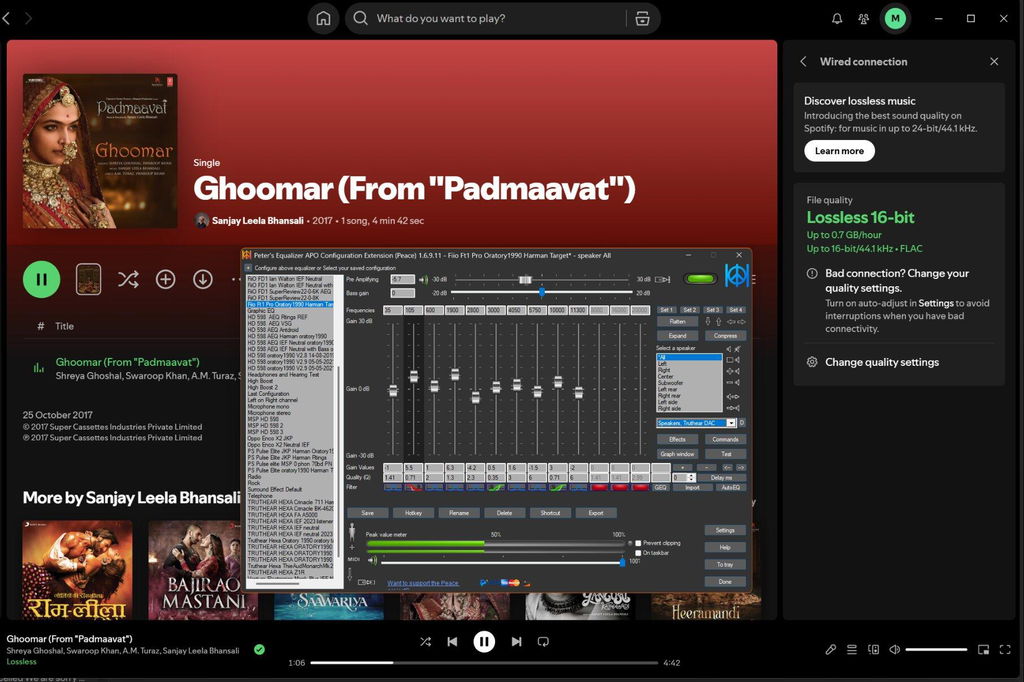Open the Graph window in Peace
Viewport: 1024px width, 682px height.
pyautogui.click(x=677, y=454)
